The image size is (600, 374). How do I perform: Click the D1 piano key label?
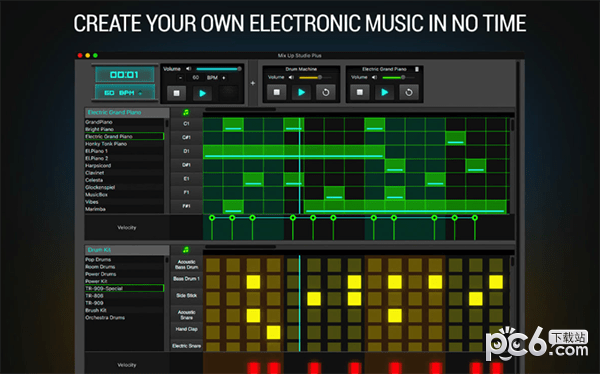[186, 151]
